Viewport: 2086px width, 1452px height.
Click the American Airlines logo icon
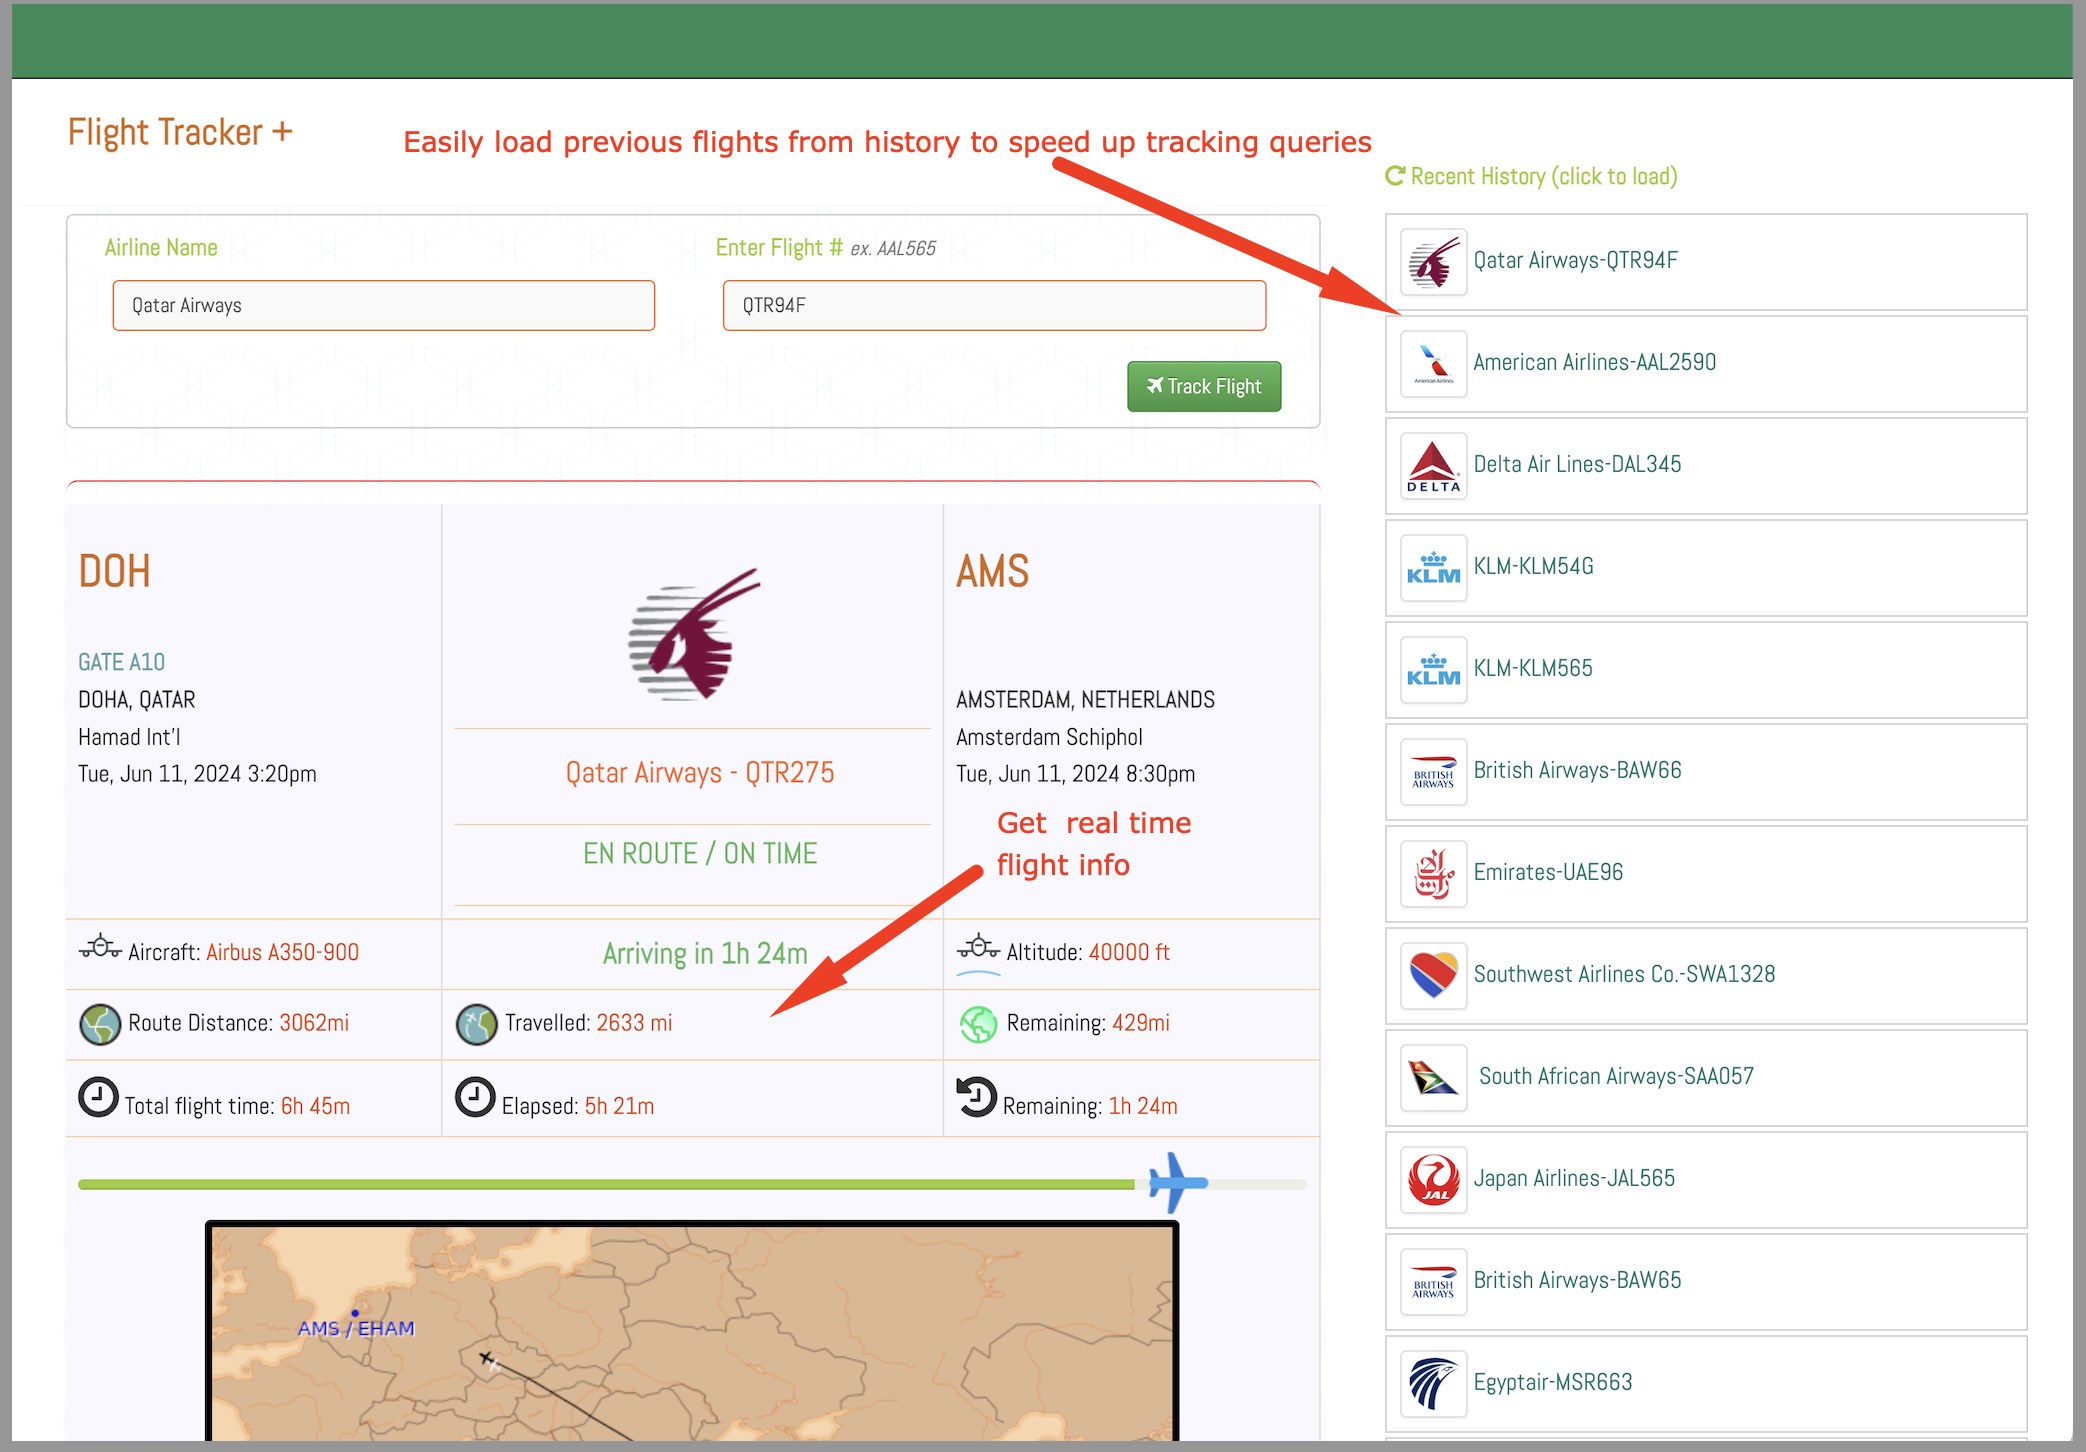(x=1433, y=364)
